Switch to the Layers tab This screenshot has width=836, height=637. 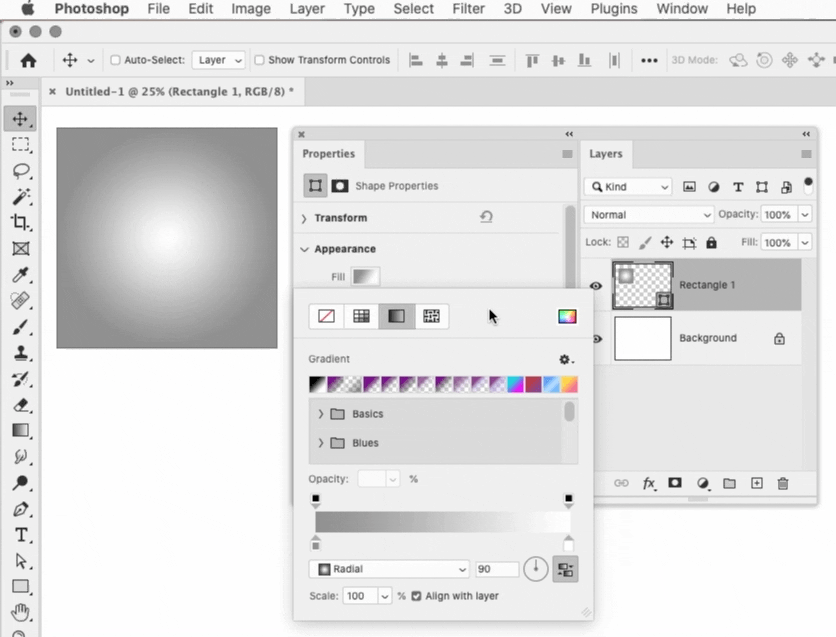pyautogui.click(x=607, y=154)
